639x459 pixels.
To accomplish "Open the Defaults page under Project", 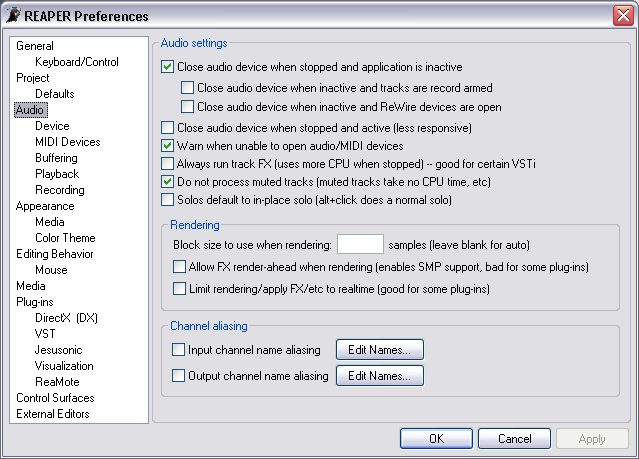I will [55, 94].
